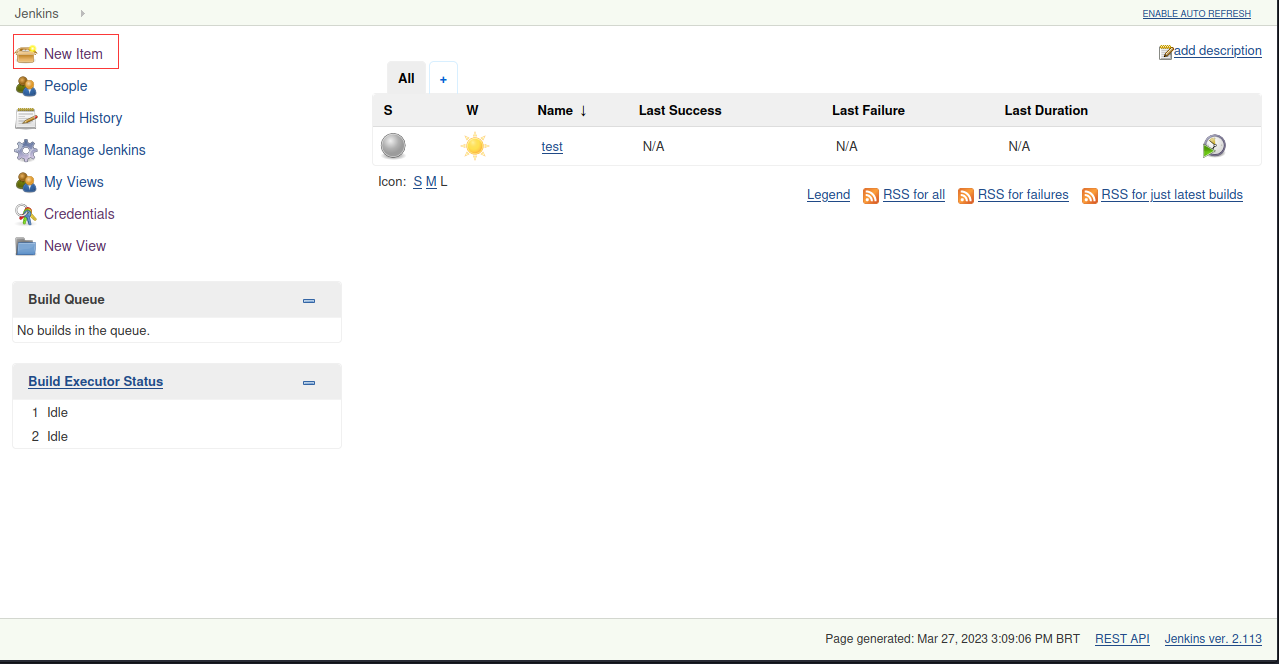Open RSS for failures link text
The image size is (1279, 664).
click(x=1023, y=194)
